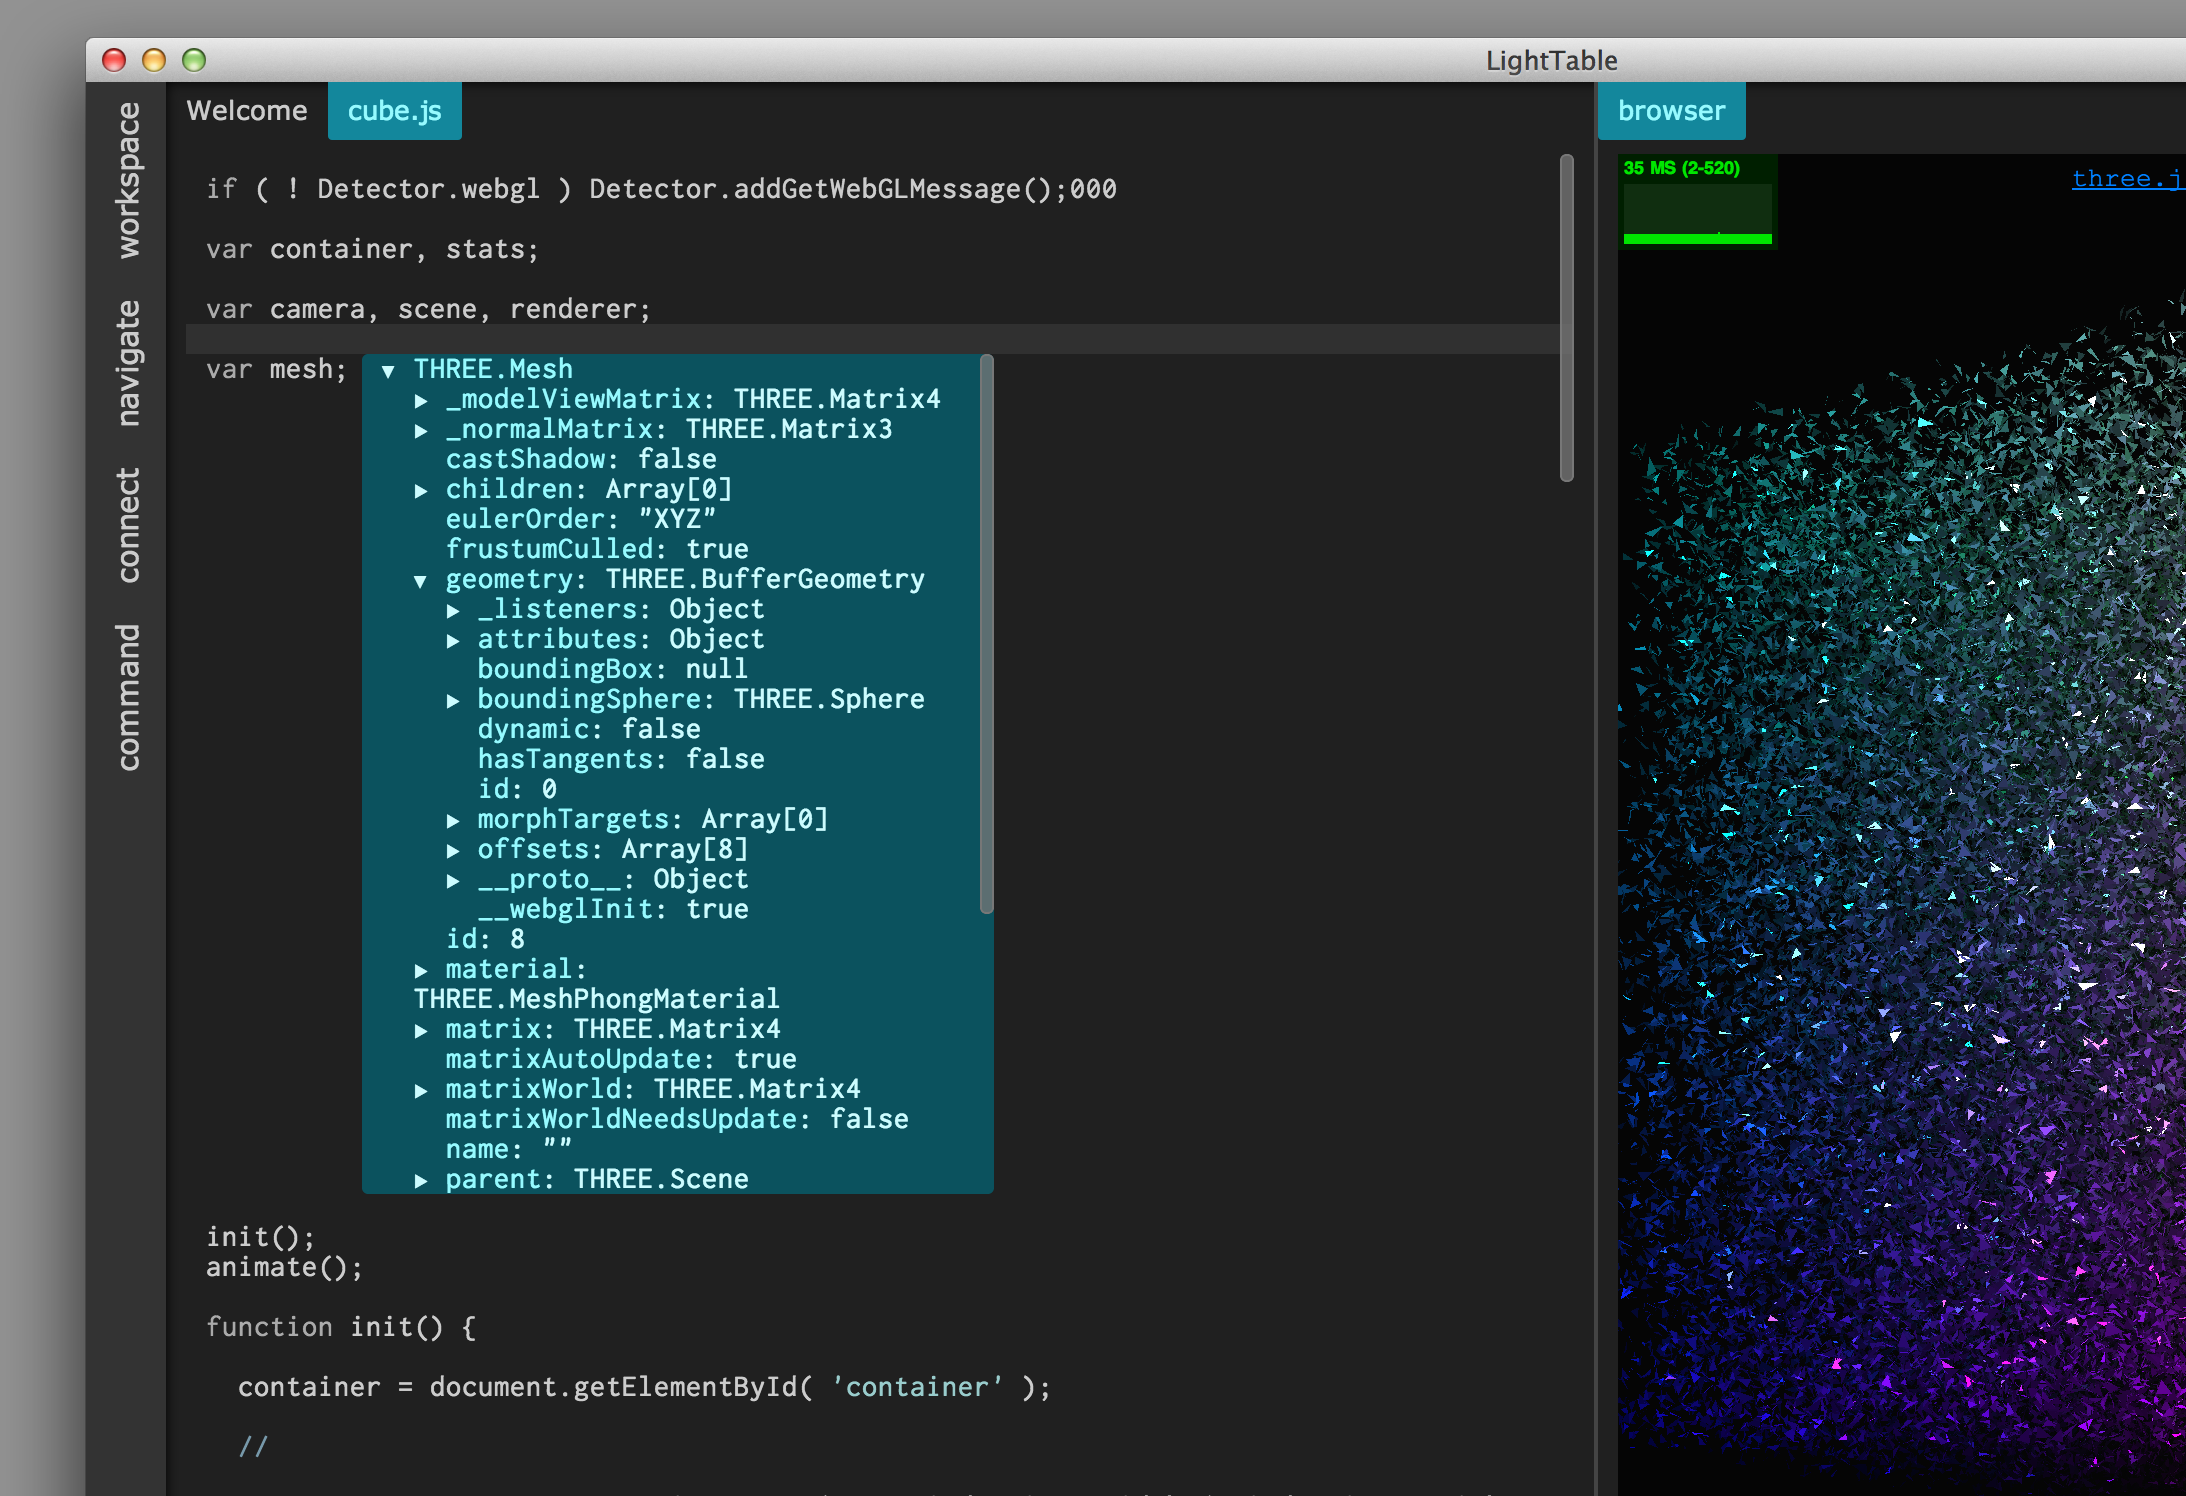Screen dimensions: 2186x1496
Task: Follow the three.js link in browser
Action: [2126, 179]
